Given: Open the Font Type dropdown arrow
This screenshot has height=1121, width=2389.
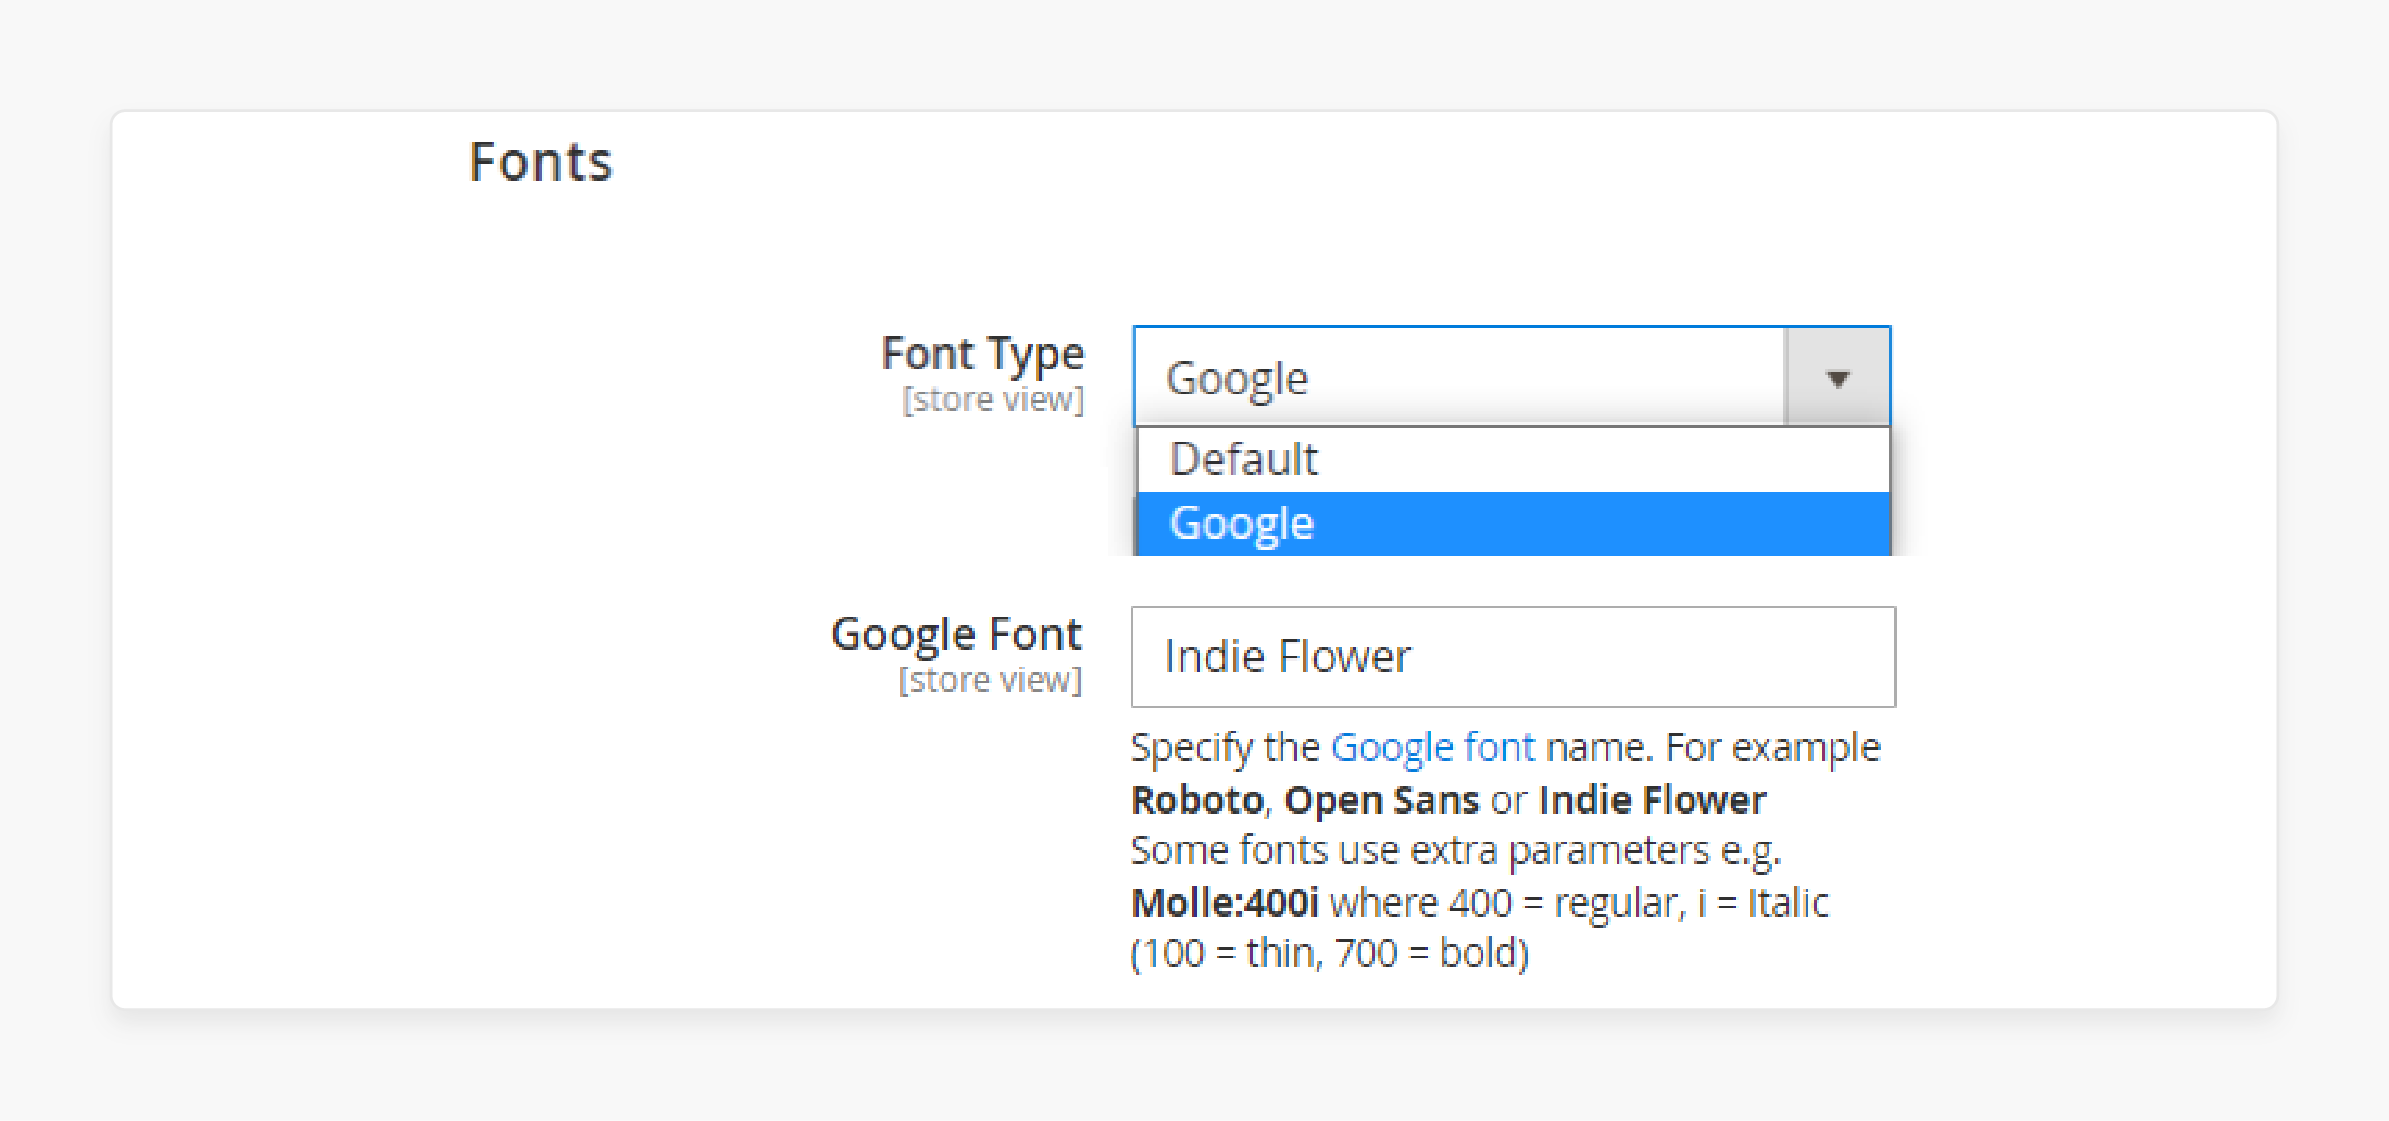Looking at the screenshot, I should pyautogui.click(x=1837, y=378).
